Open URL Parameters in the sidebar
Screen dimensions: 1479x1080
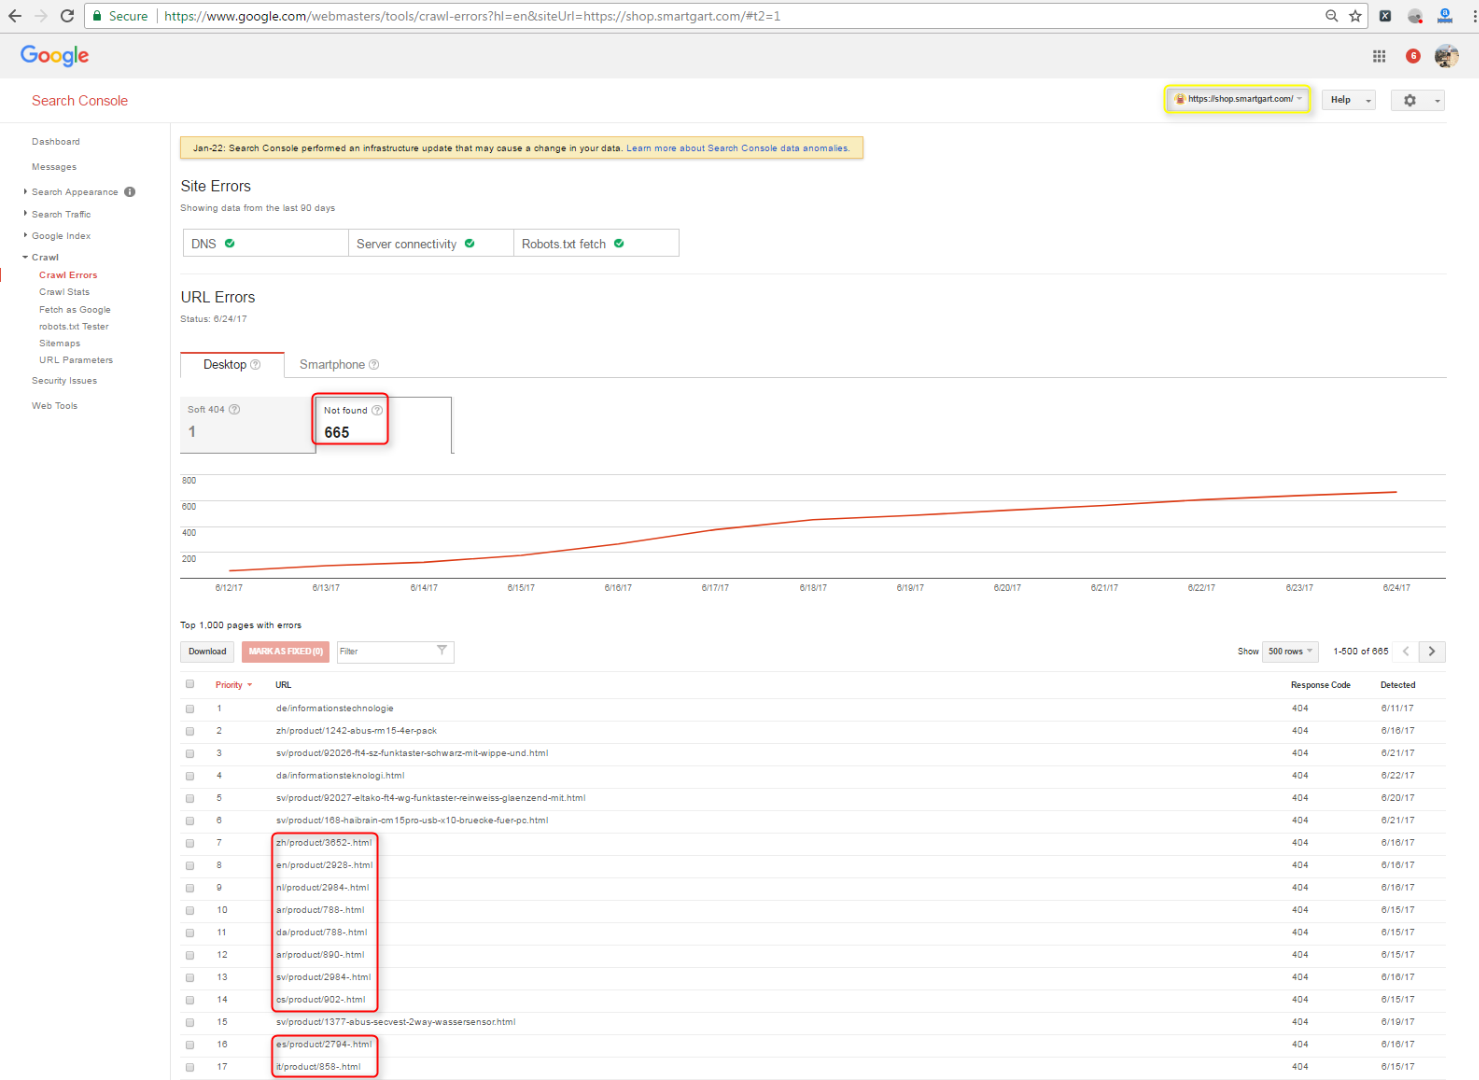click(76, 360)
